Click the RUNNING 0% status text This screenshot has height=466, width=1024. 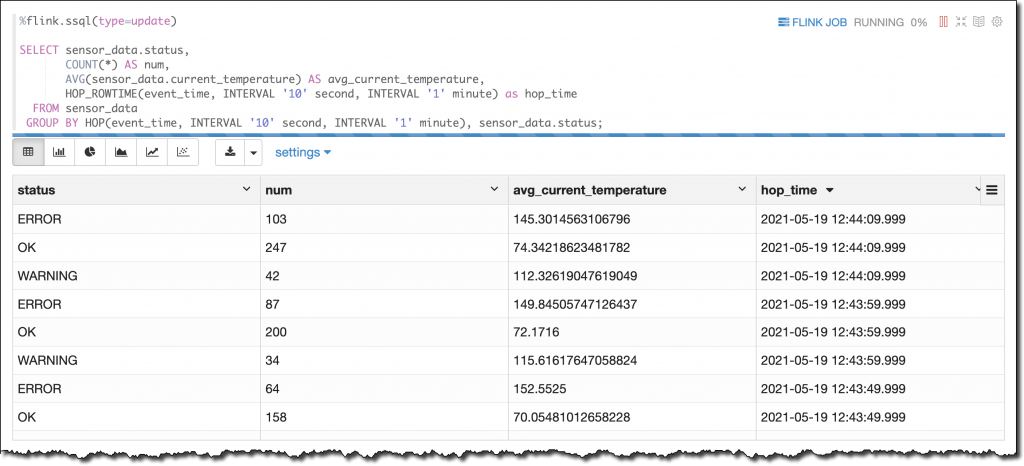point(890,22)
